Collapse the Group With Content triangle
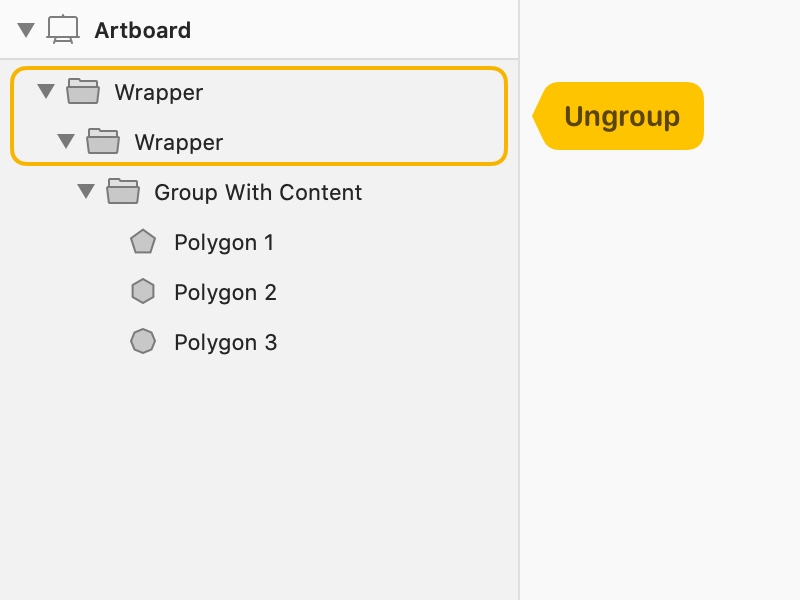This screenshot has height=600, width=800. click(86, 191)
